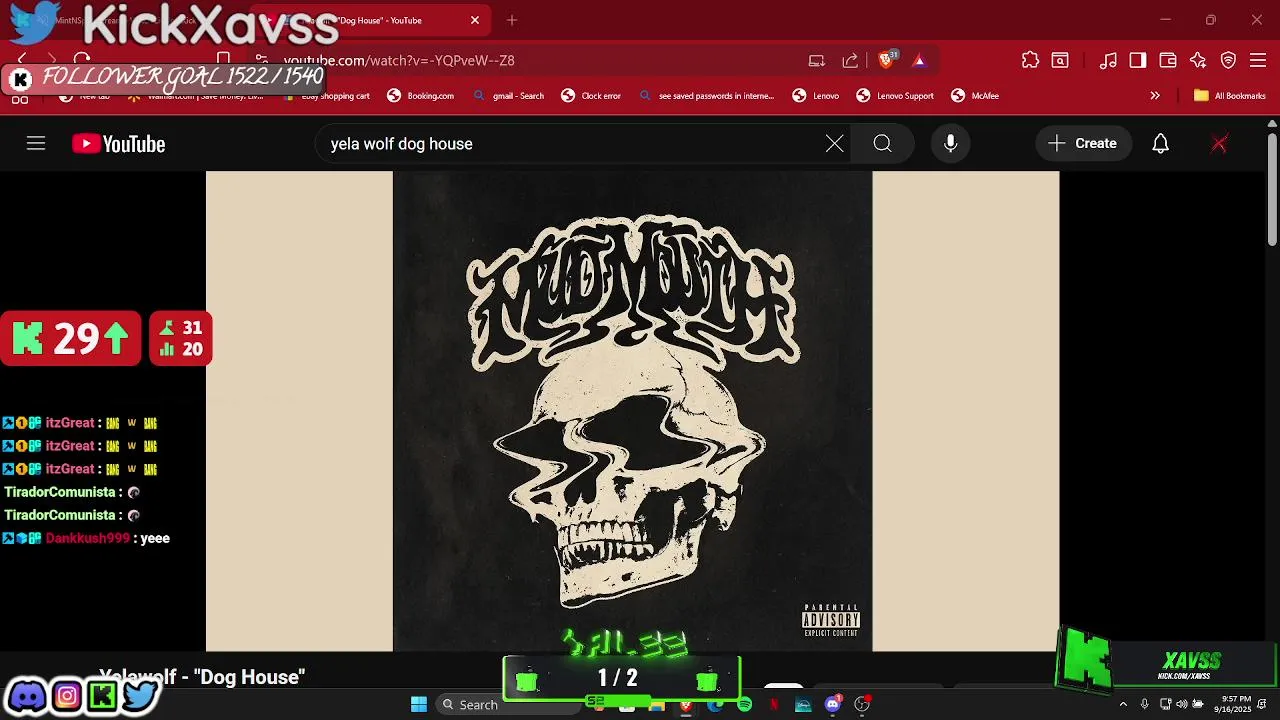Start voice search with the microphone
The height and width of the screenshot is (720, 1280).
pos(951,144)
